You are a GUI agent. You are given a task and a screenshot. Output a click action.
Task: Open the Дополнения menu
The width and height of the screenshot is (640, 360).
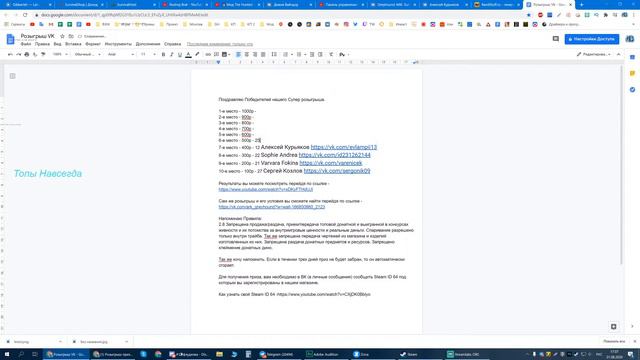(148, 44)
